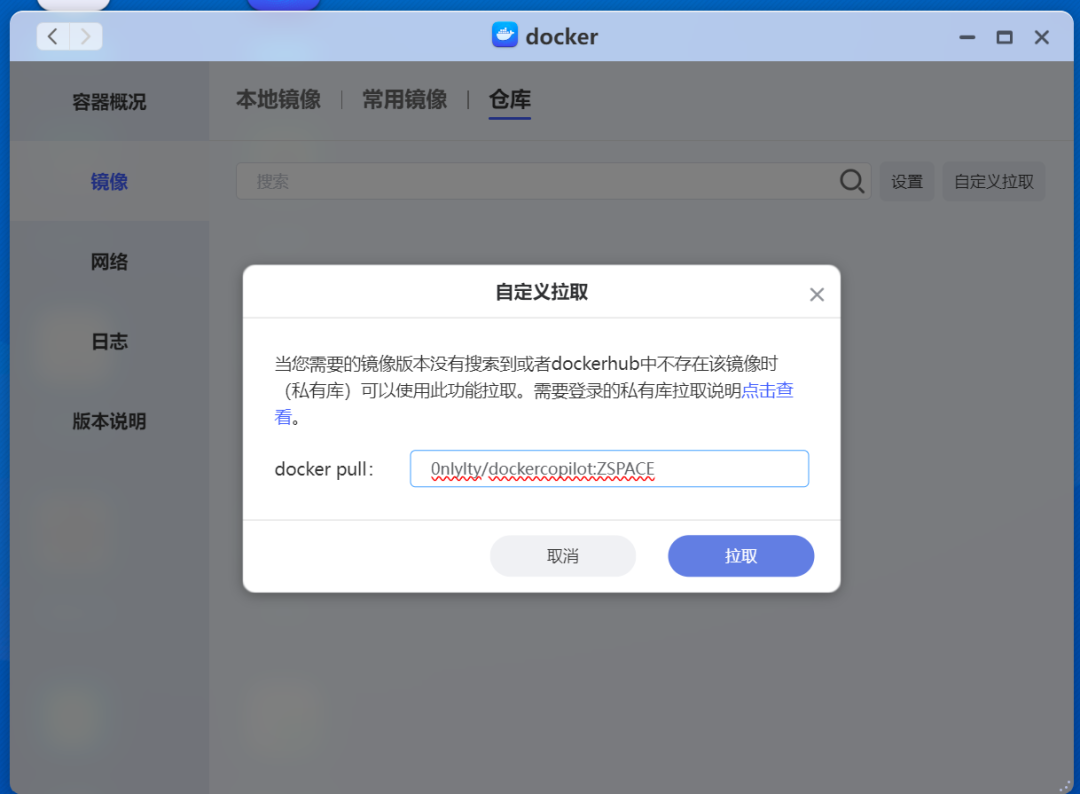Click the 自定义拉取 button beside 设置
Screen dimensions: 1080x794
(x=993, y=181)
